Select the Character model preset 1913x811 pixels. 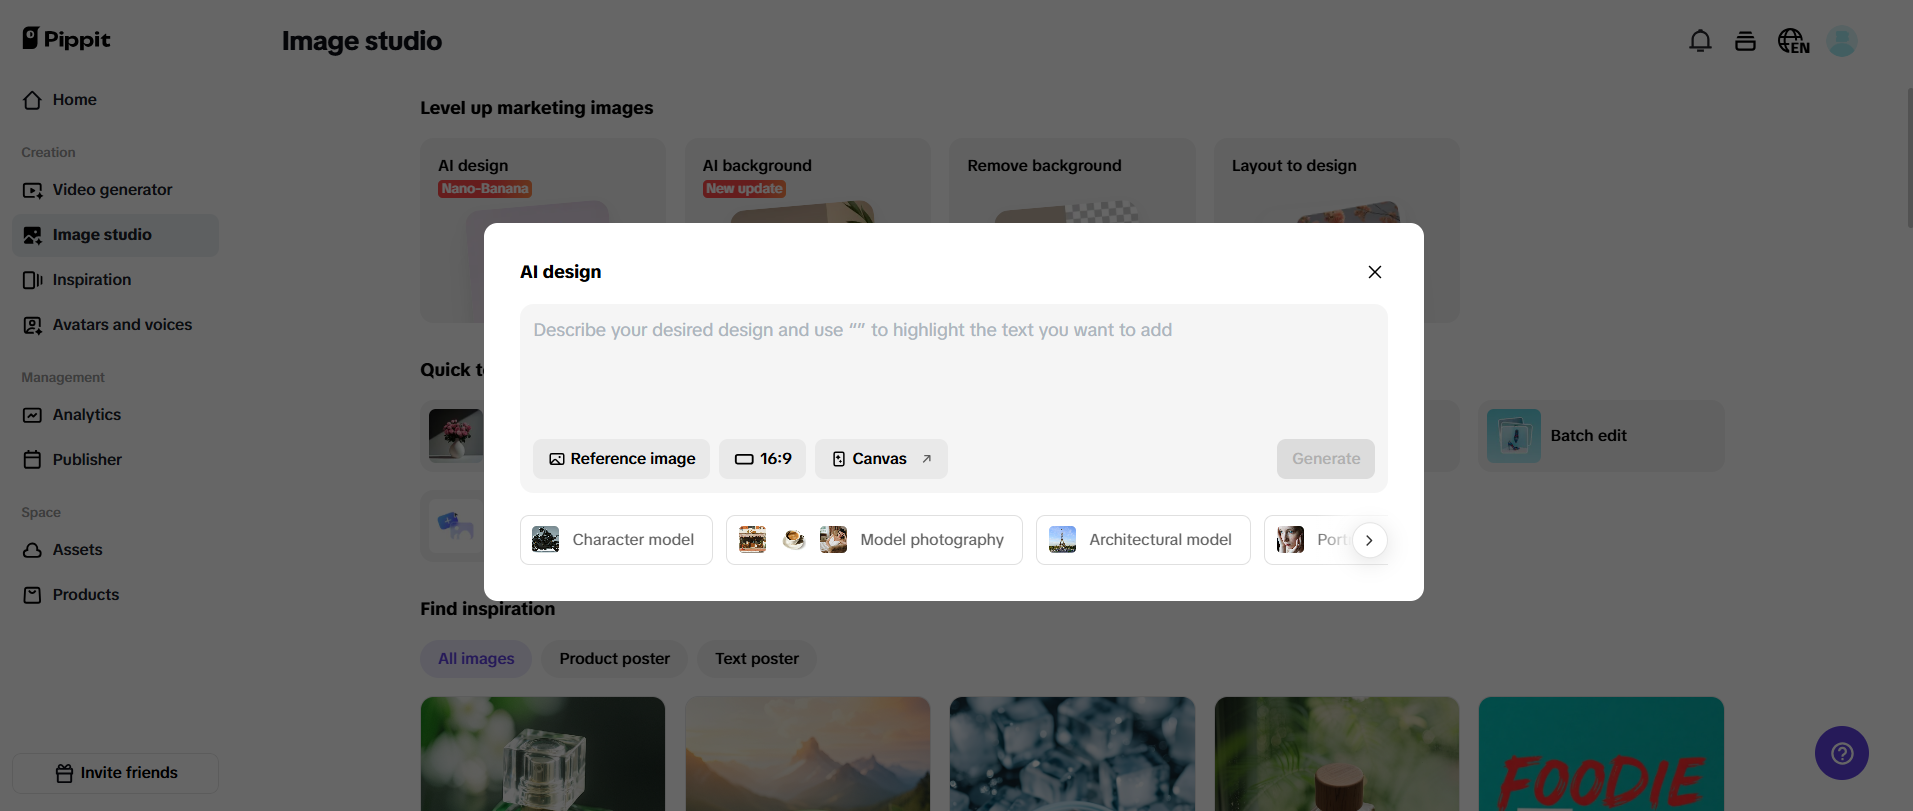click(x=616, y=540)
